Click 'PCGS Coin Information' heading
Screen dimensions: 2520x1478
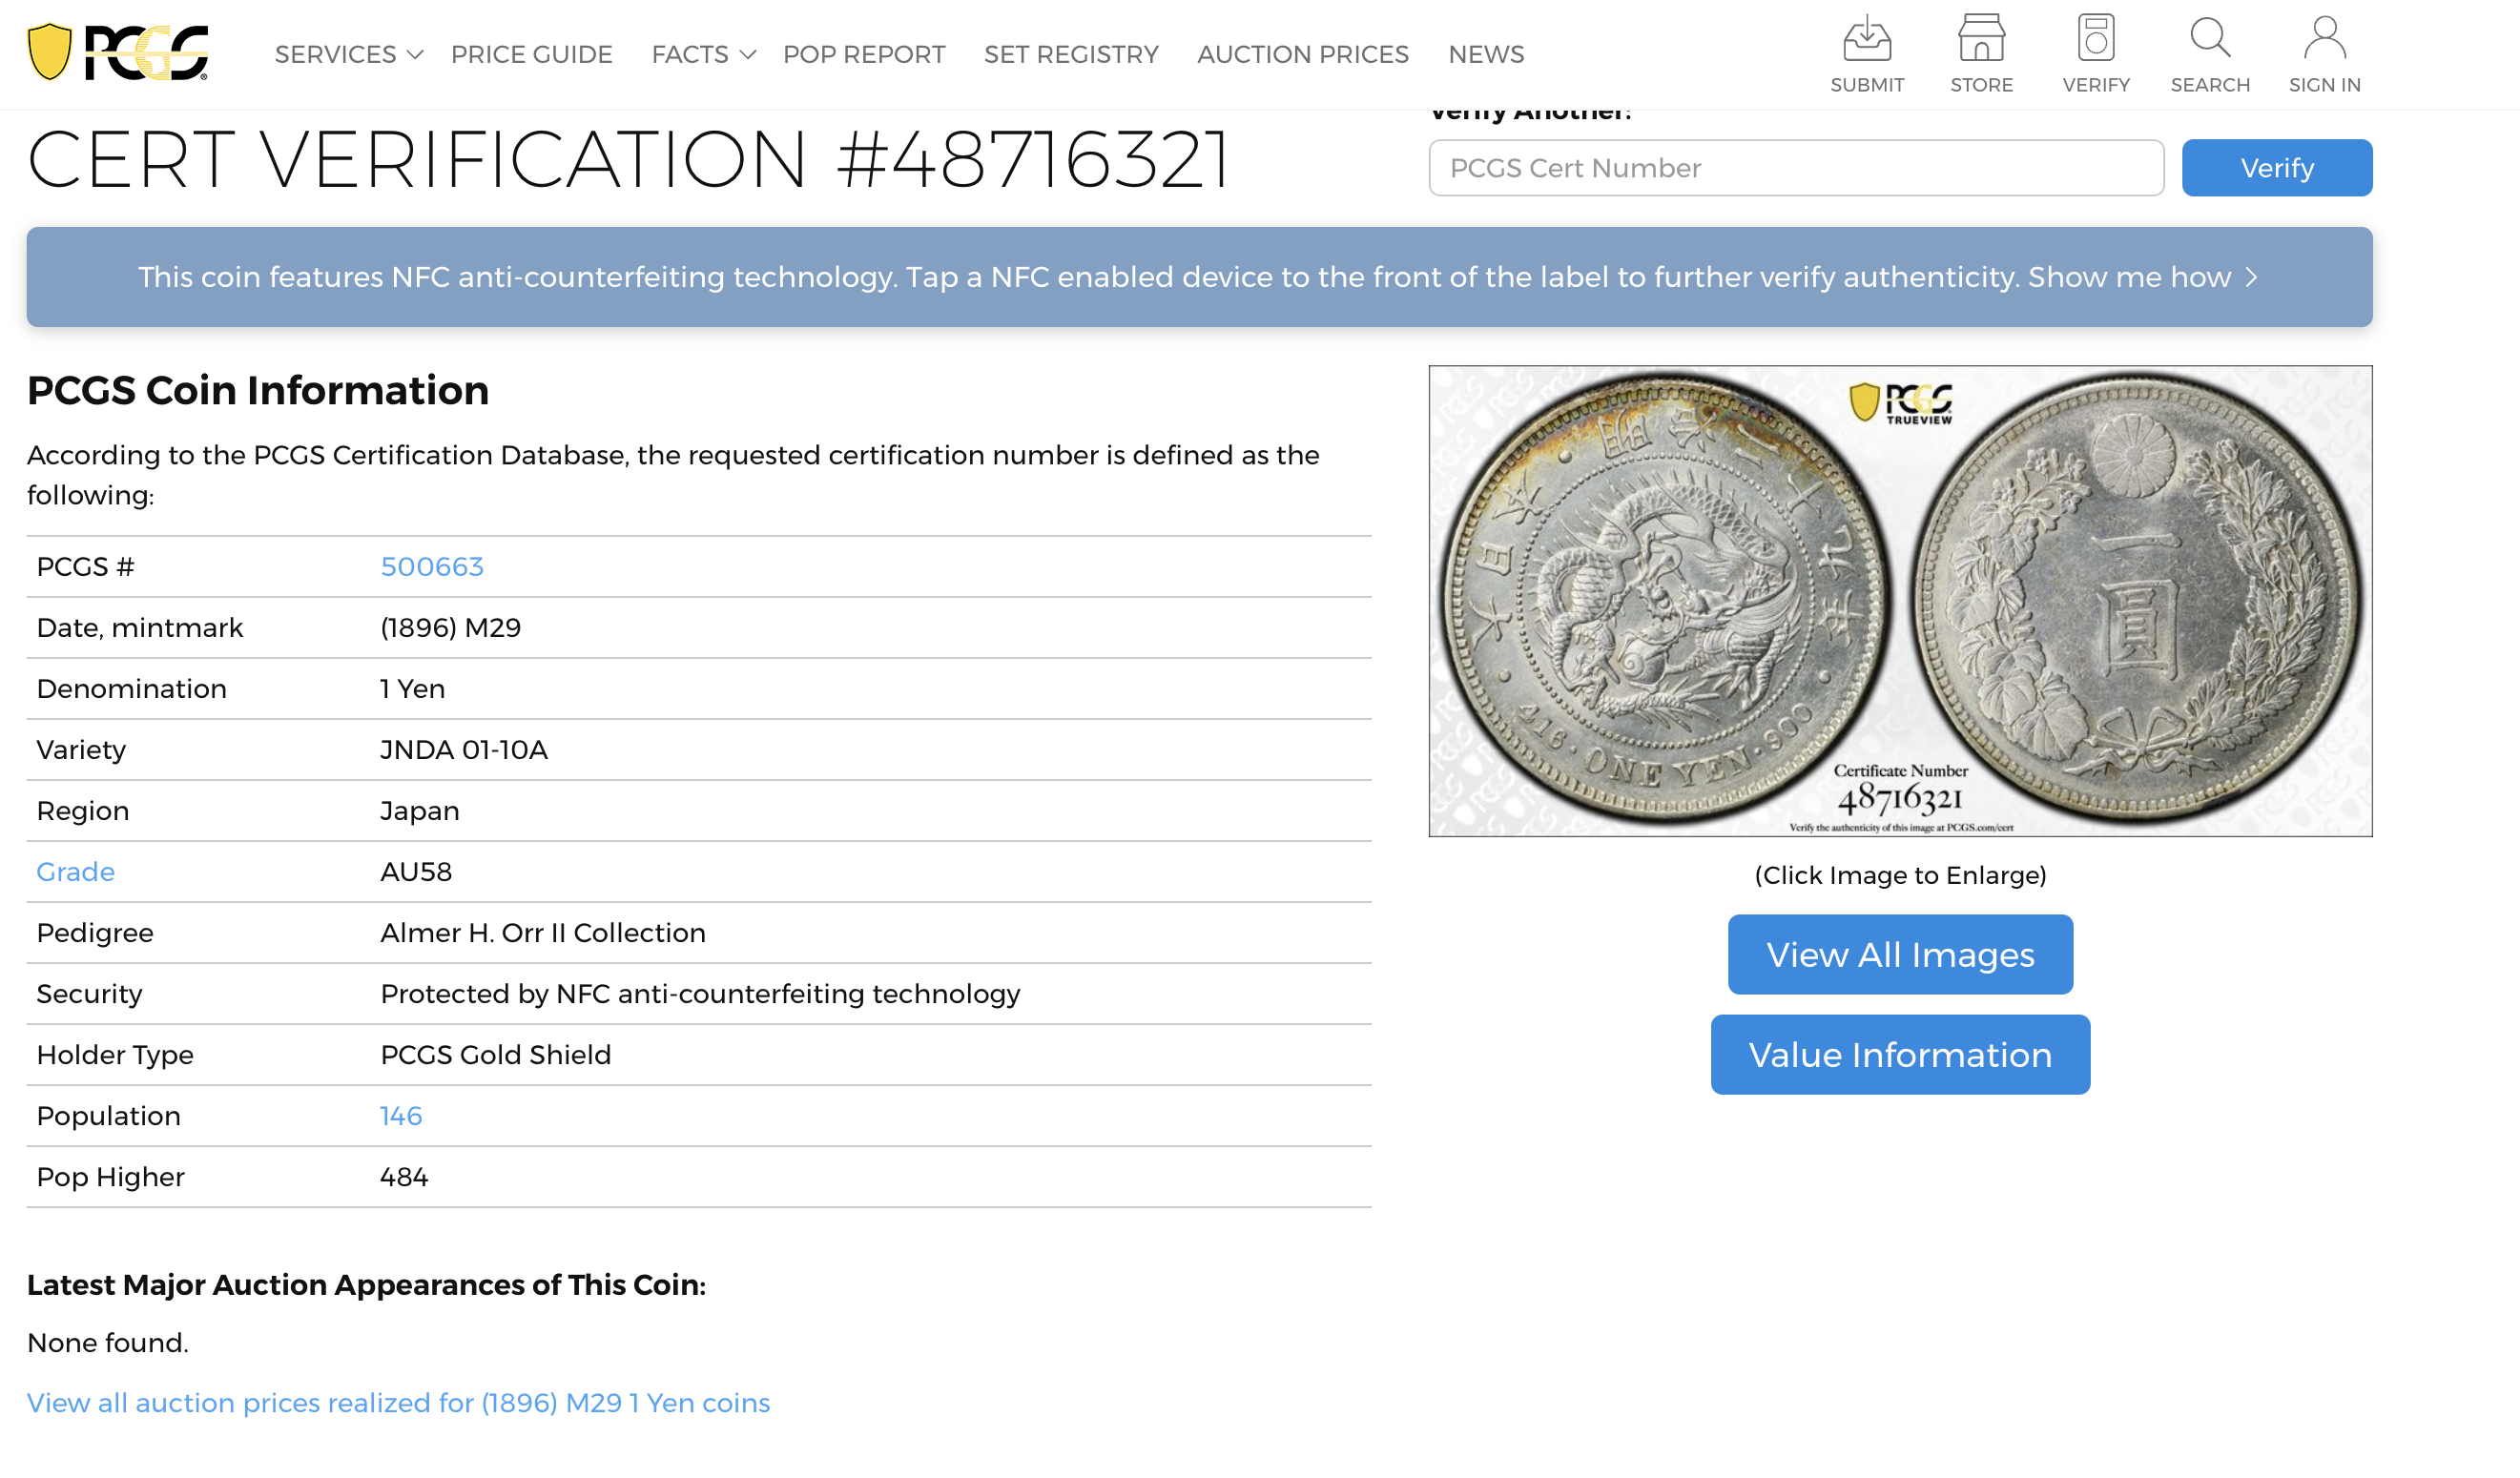click(258, 391)
